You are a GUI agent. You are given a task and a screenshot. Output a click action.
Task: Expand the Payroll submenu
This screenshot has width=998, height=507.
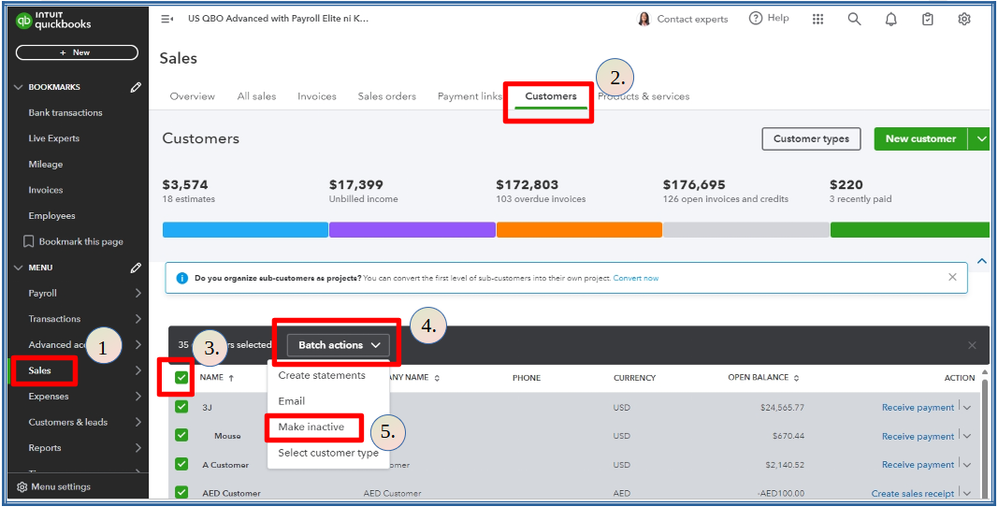[x=138, y=293]
